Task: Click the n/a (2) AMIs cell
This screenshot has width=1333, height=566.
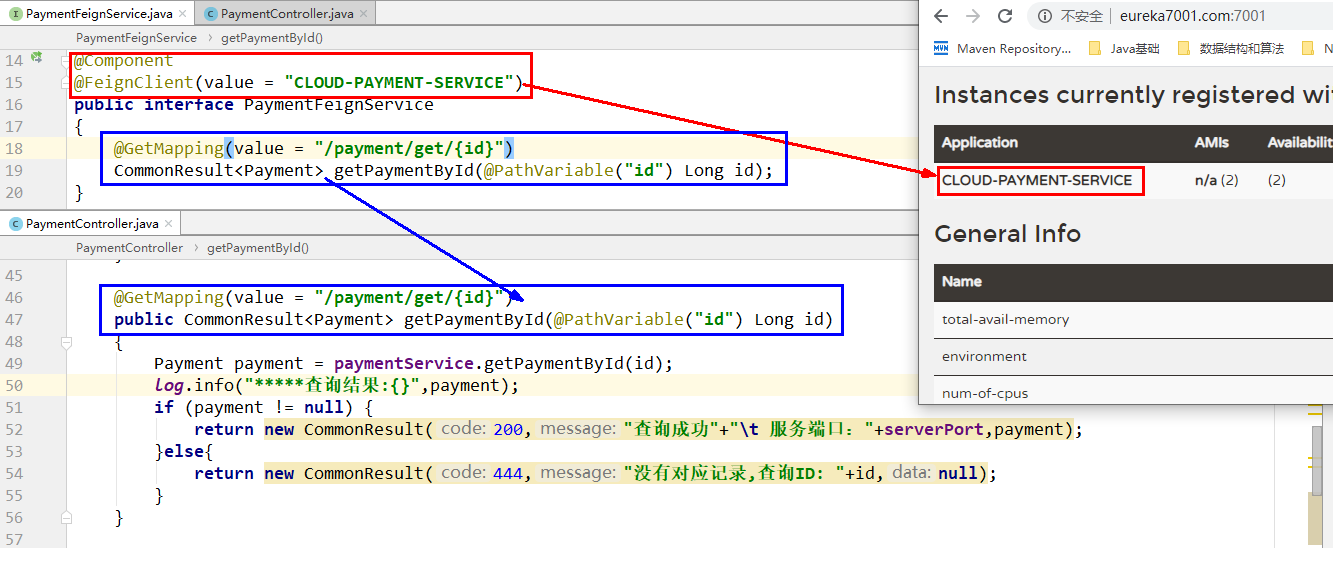Action: tap(1216, 181)
